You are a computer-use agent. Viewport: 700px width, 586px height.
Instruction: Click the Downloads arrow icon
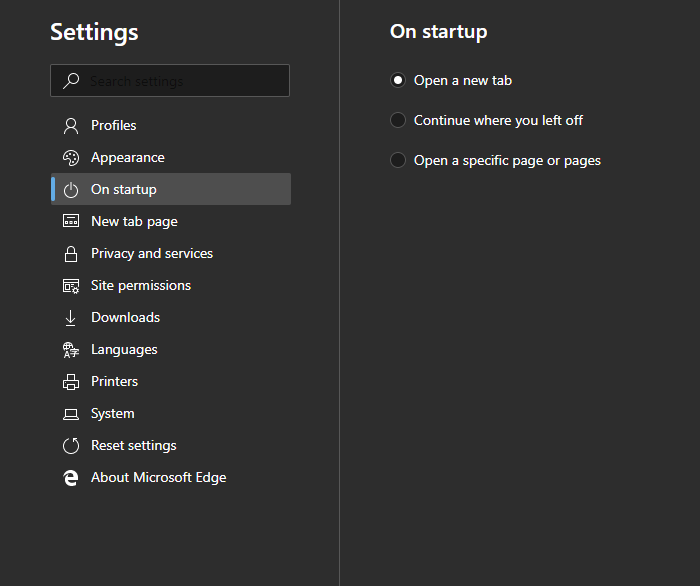[x=71, y=317]
